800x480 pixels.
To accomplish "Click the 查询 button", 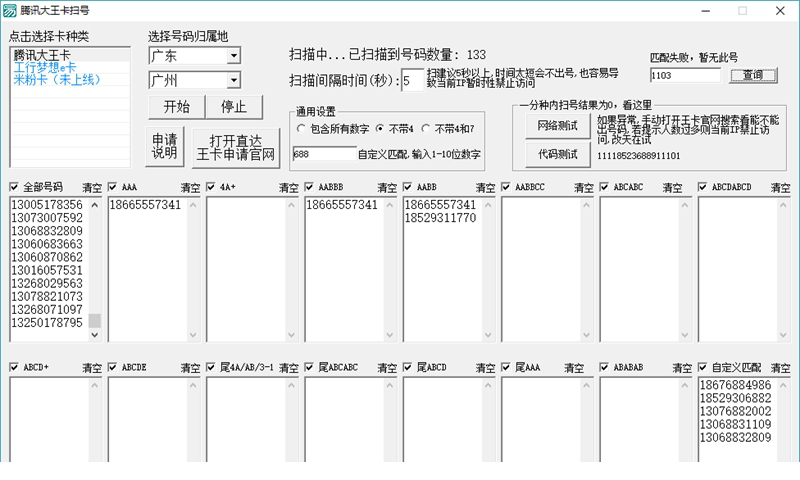I will coord(753,75).
